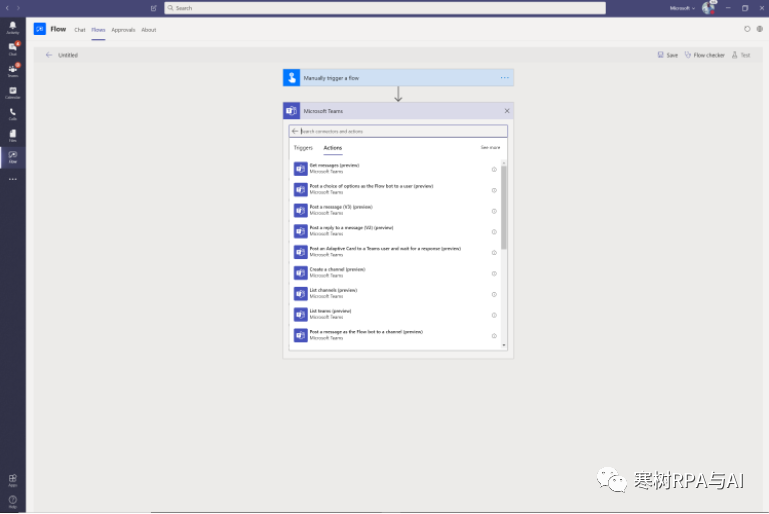Click the actions list scroll down arrow
The width and height of the screenshot is (769, 514).
[x=504, y=345]
